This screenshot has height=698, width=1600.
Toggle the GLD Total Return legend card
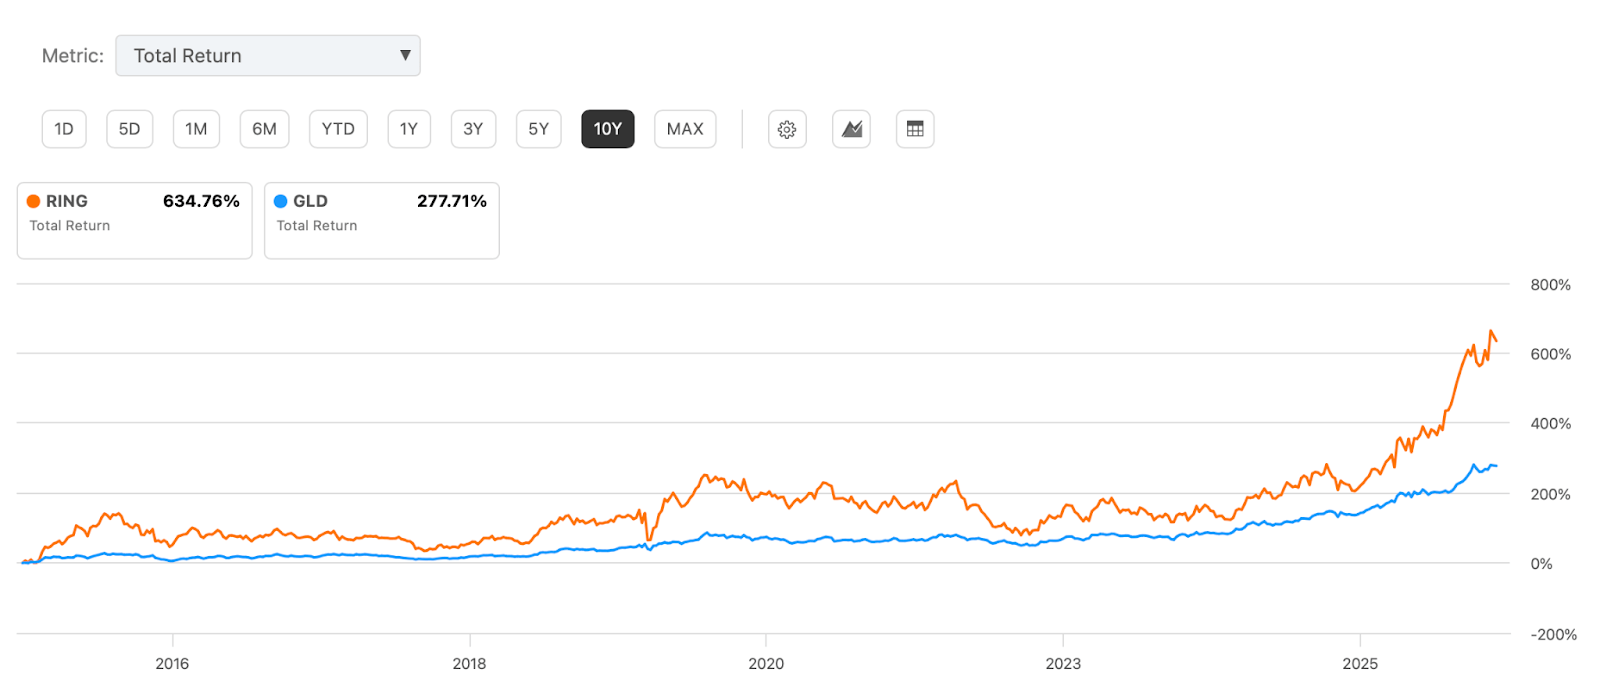381,220
